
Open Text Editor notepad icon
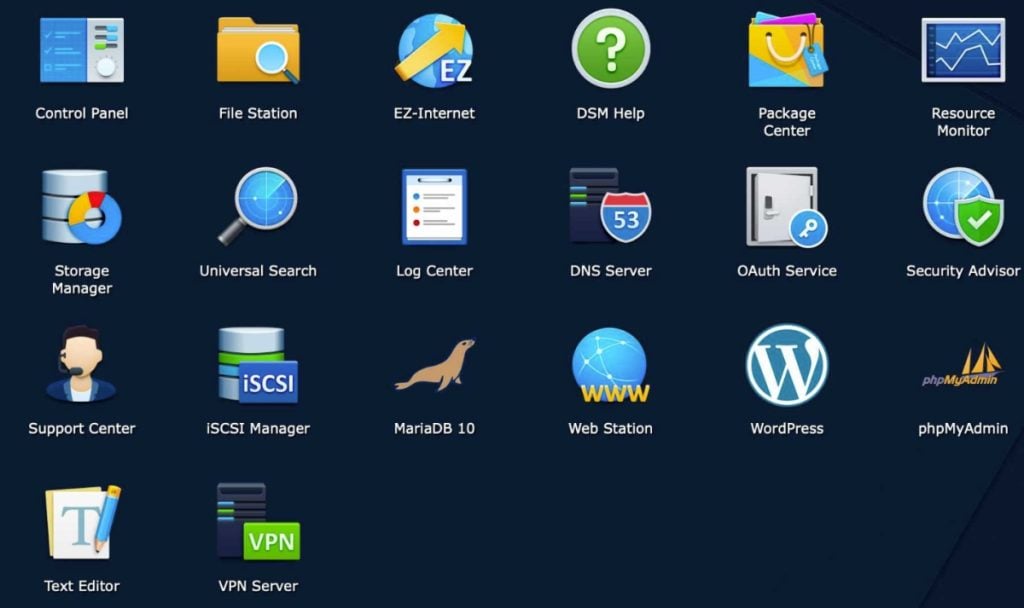click(x=82, y=522)
